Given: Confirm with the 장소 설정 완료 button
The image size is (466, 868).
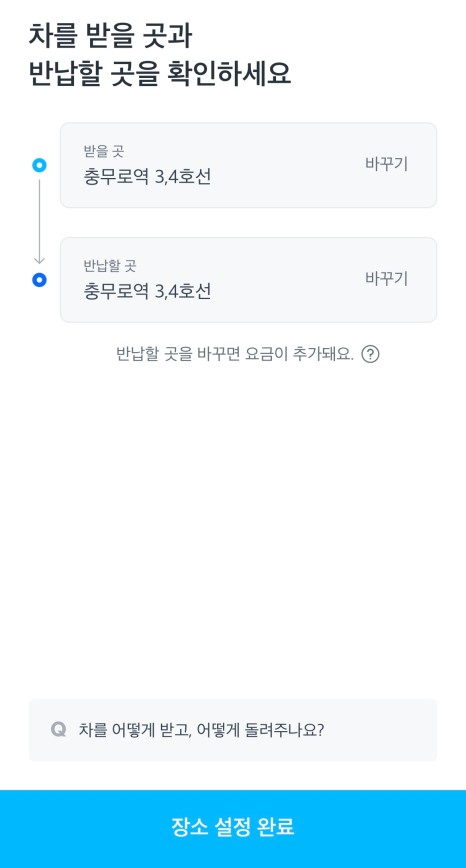Looking at the screenshot, I should (233, 829).
